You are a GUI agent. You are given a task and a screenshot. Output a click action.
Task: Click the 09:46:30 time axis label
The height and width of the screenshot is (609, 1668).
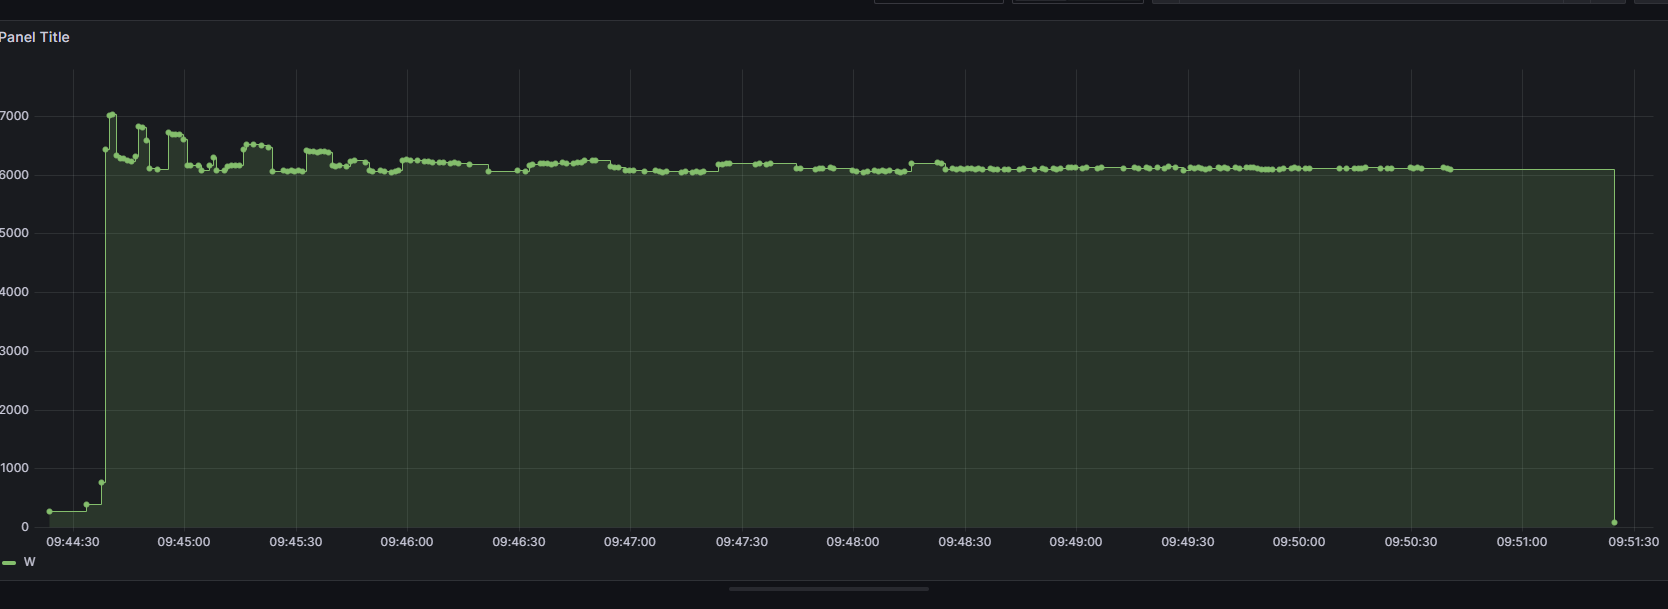519,542
